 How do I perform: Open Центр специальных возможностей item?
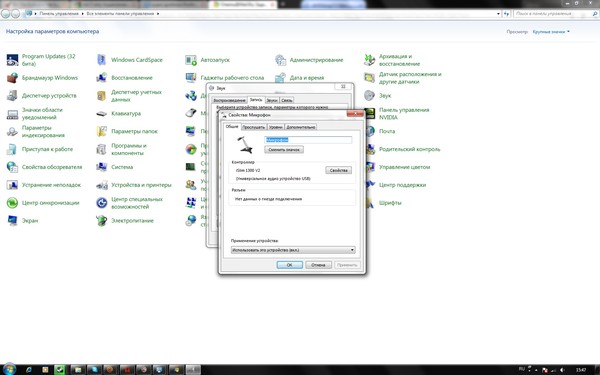click(130, 203)
